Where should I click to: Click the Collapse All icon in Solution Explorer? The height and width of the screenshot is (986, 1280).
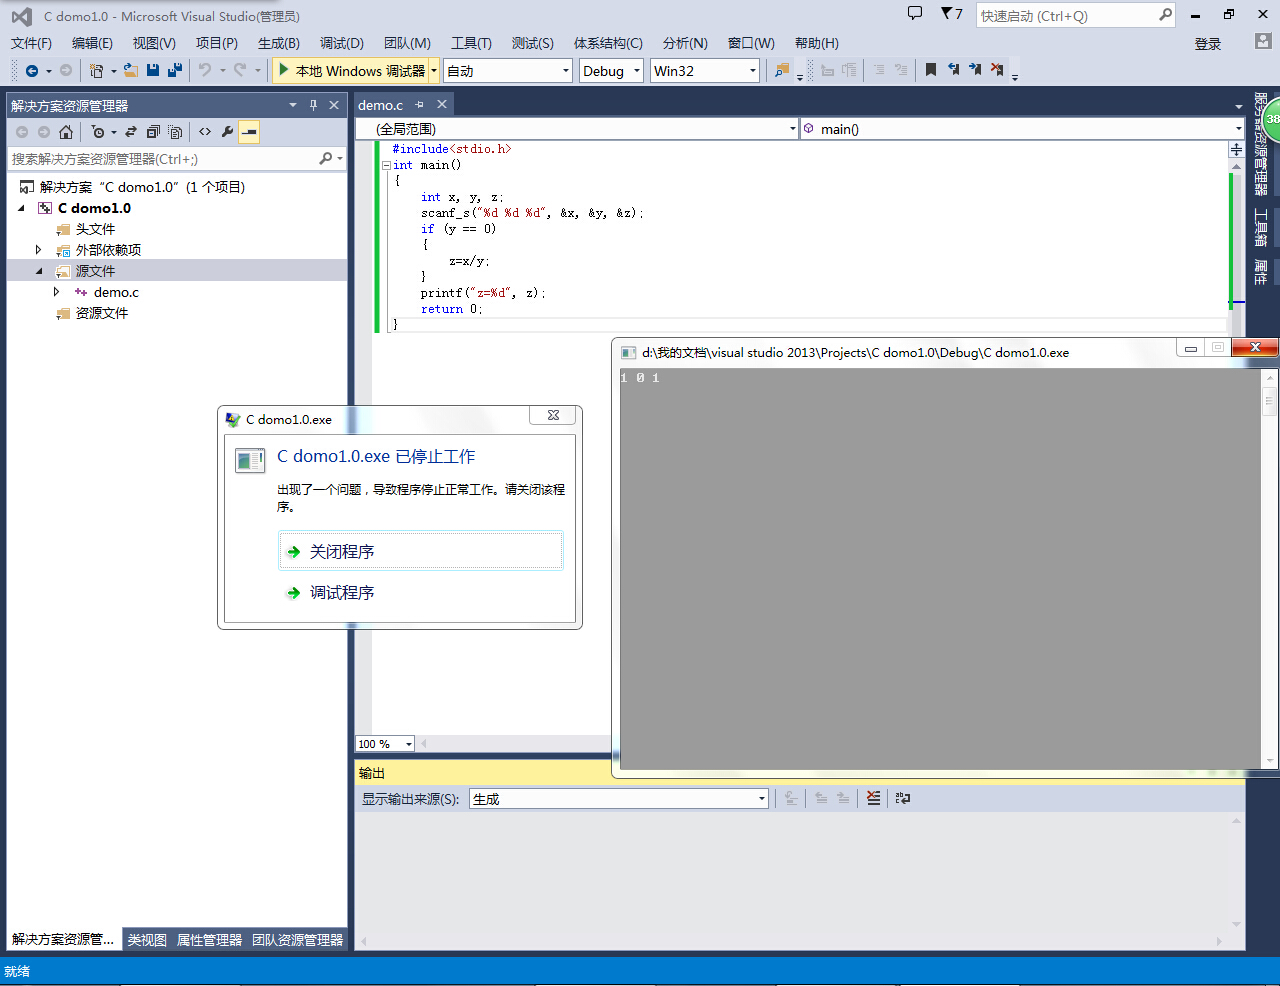tap(153, 132)
